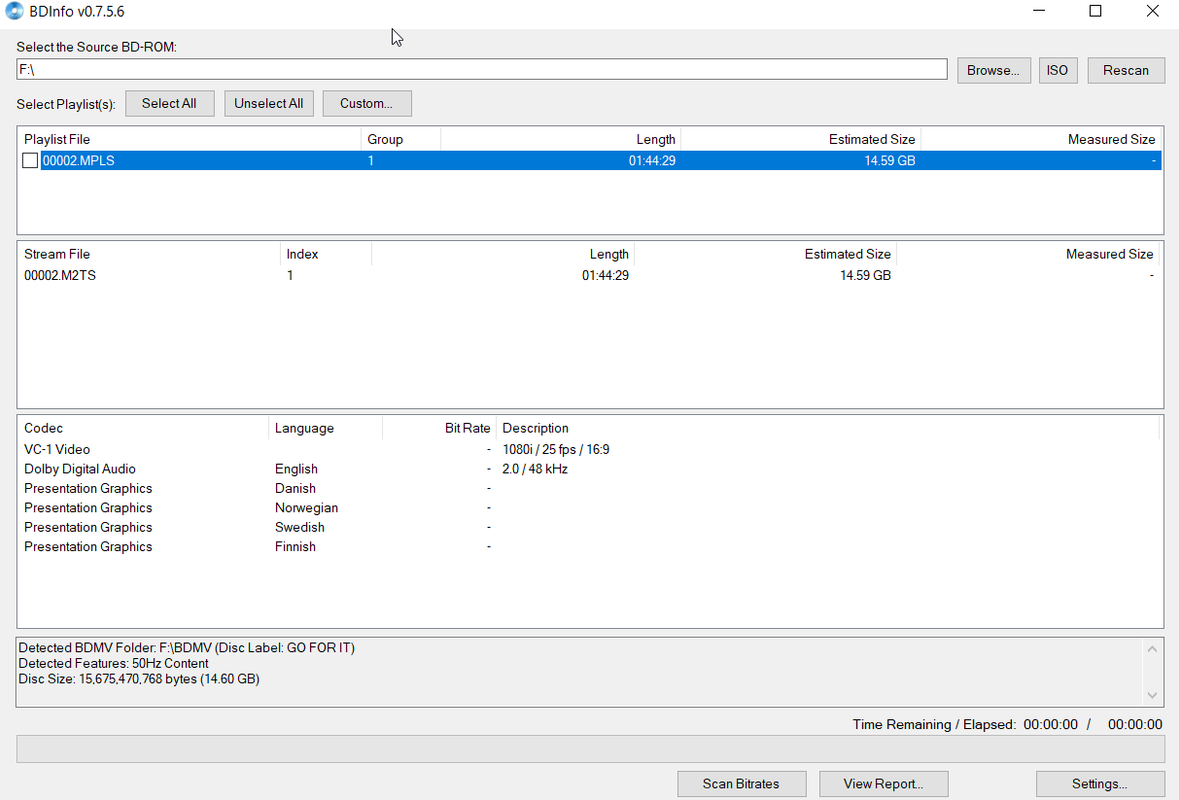Screen dimensions: 1179x800
Task: Select All playlists
Action: (169, 104)
